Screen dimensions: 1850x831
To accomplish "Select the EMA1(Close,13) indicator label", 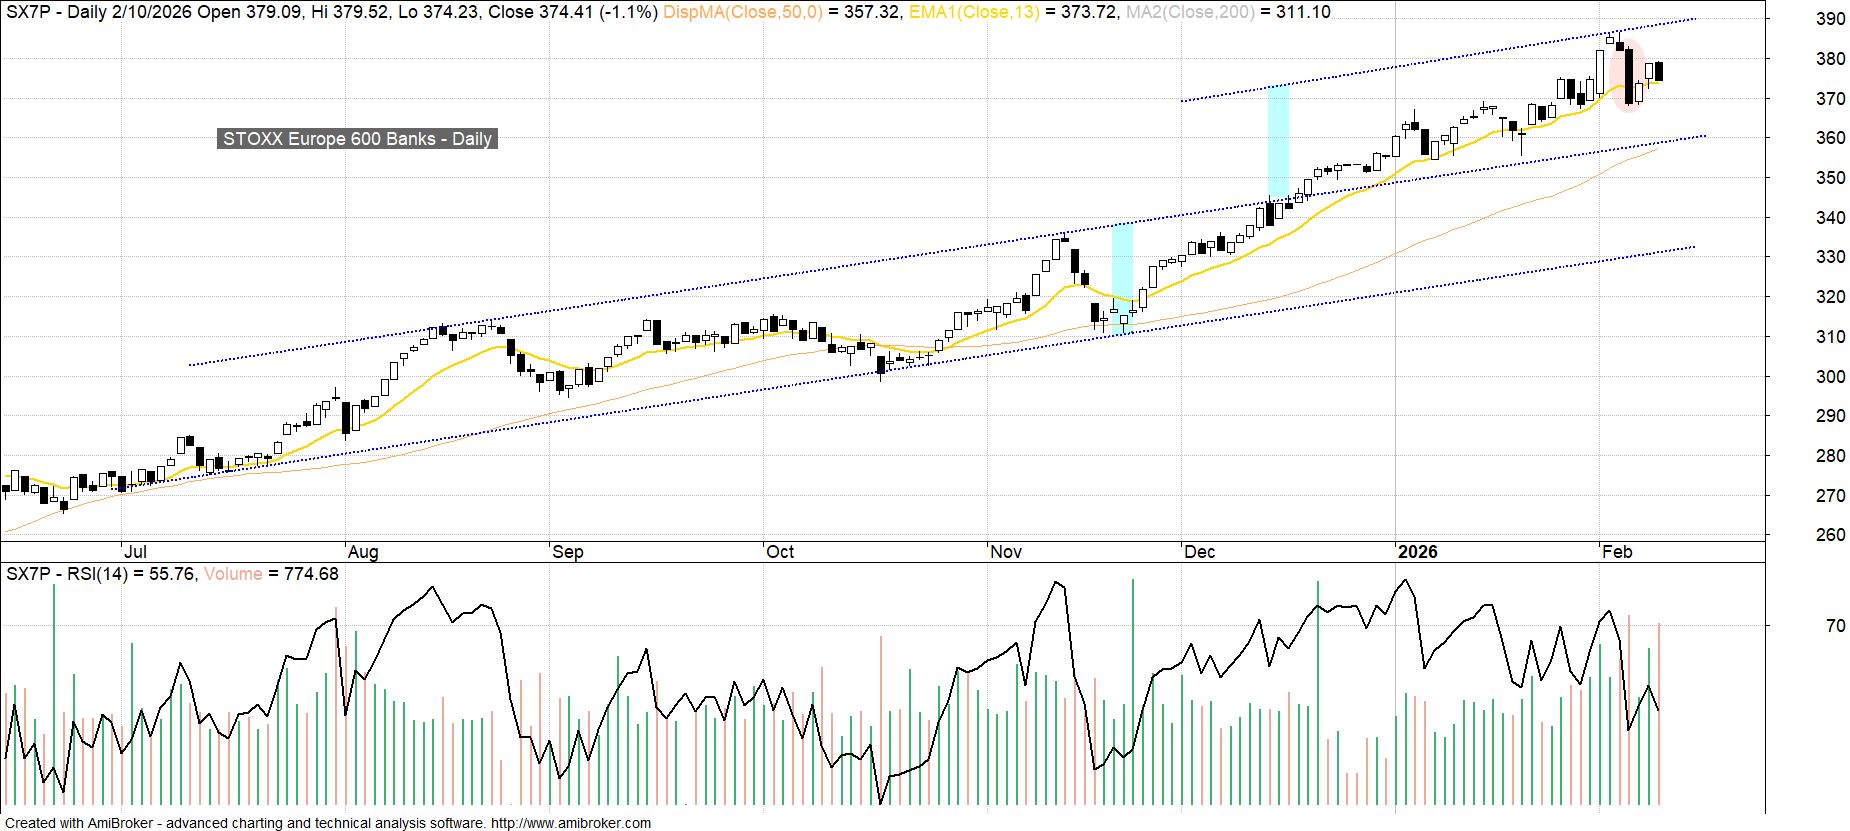I will click(973, 12).
